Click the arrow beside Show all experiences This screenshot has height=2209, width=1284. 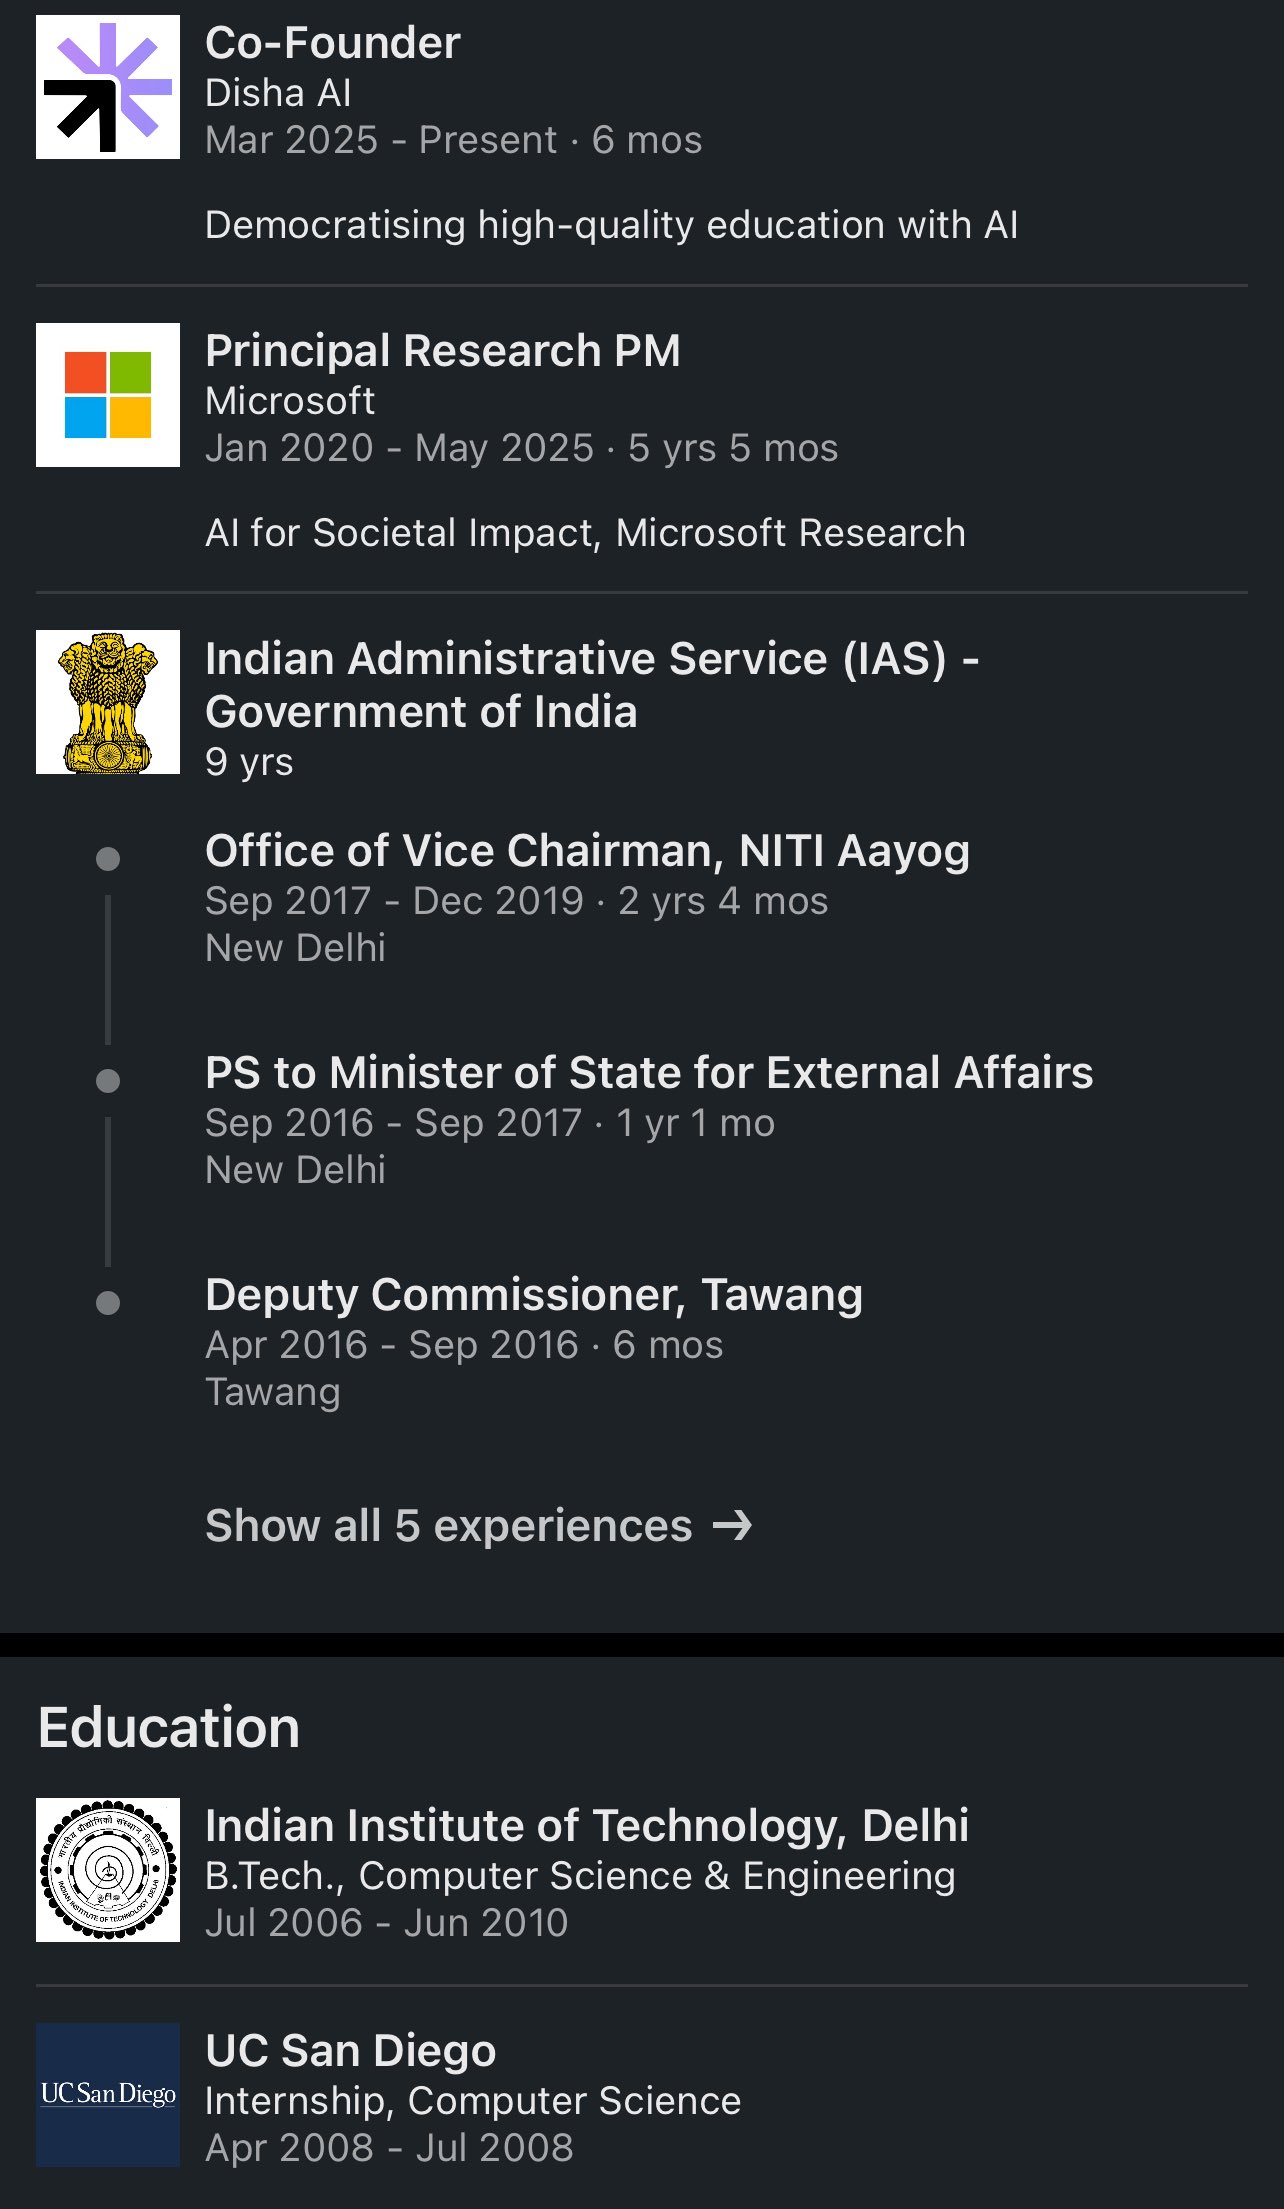click(732, 1526)
